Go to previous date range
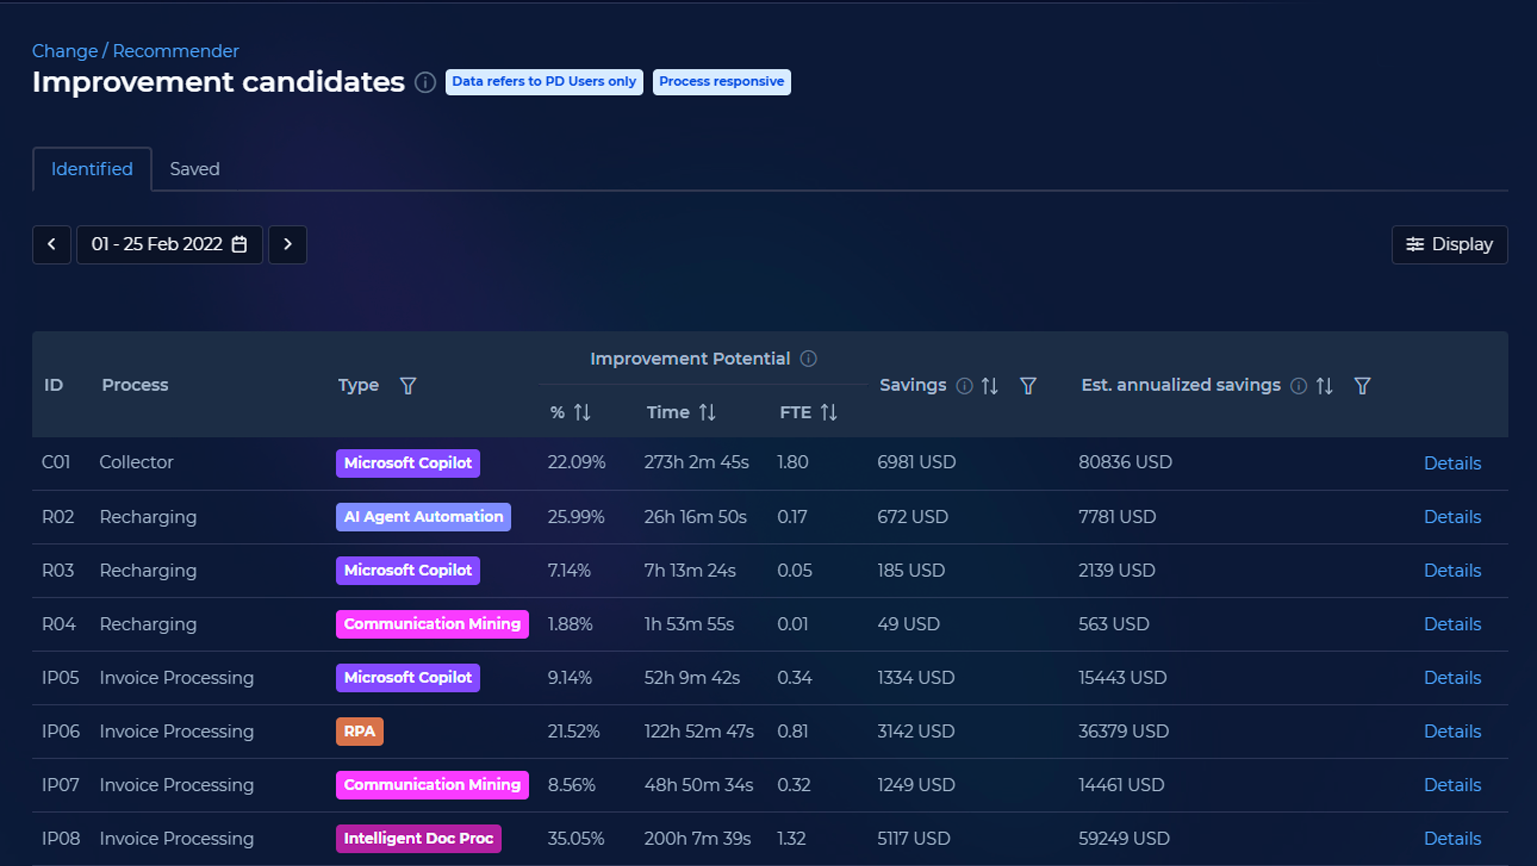 point(52,244)
